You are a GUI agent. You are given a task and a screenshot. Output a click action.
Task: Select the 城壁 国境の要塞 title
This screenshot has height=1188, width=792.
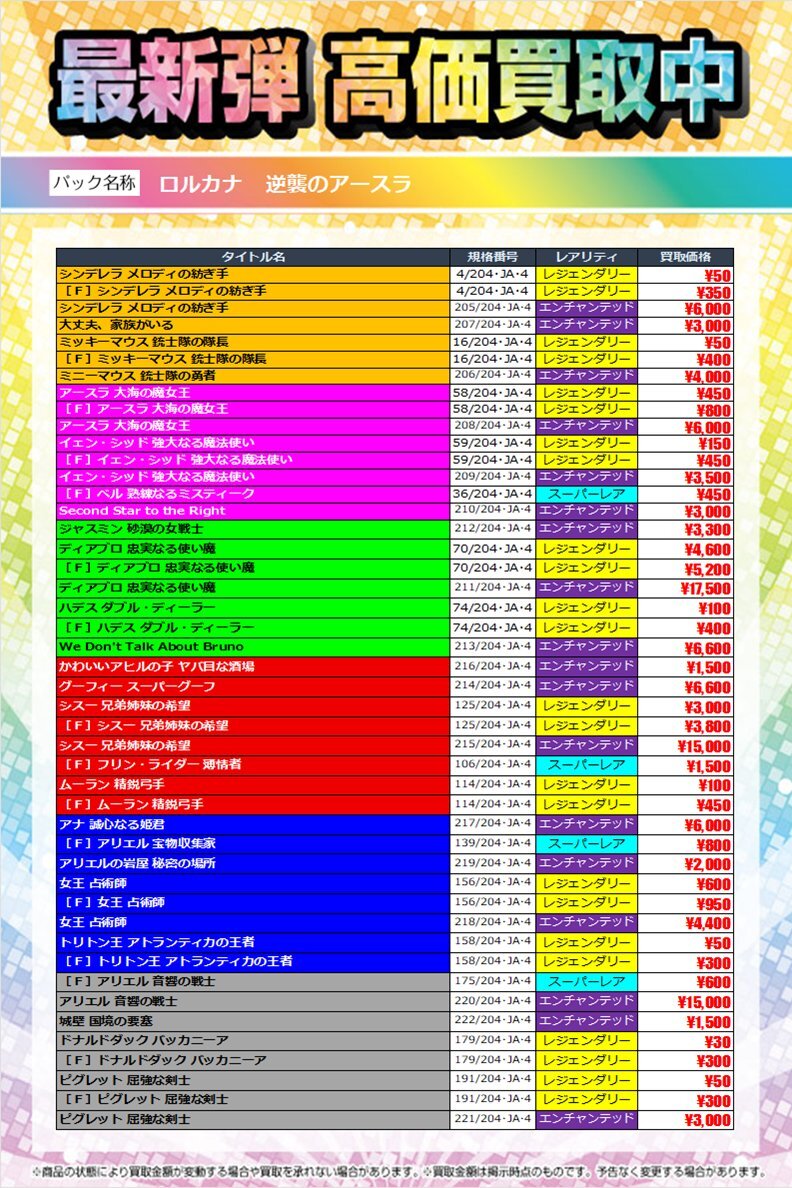coord(253,1021)
